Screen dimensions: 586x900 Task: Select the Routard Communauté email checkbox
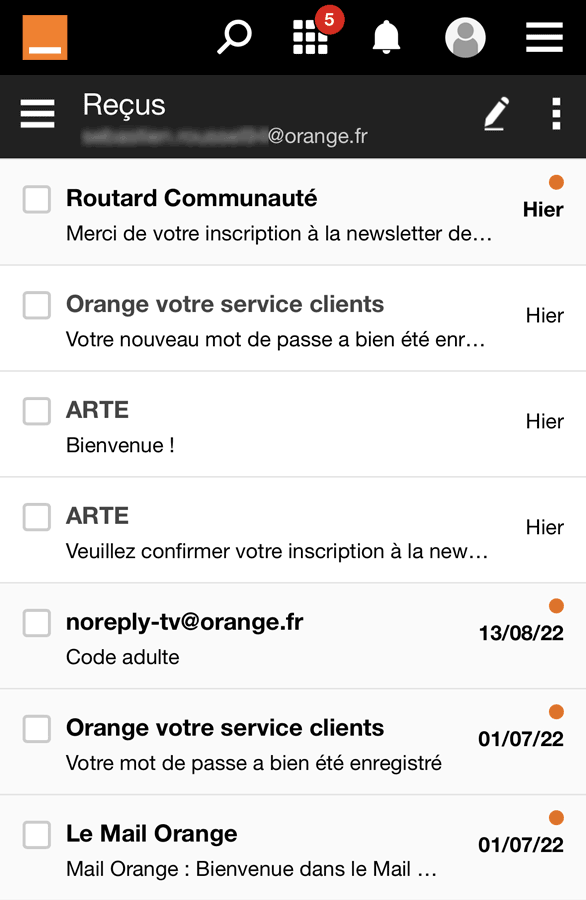tap(37, 199)
